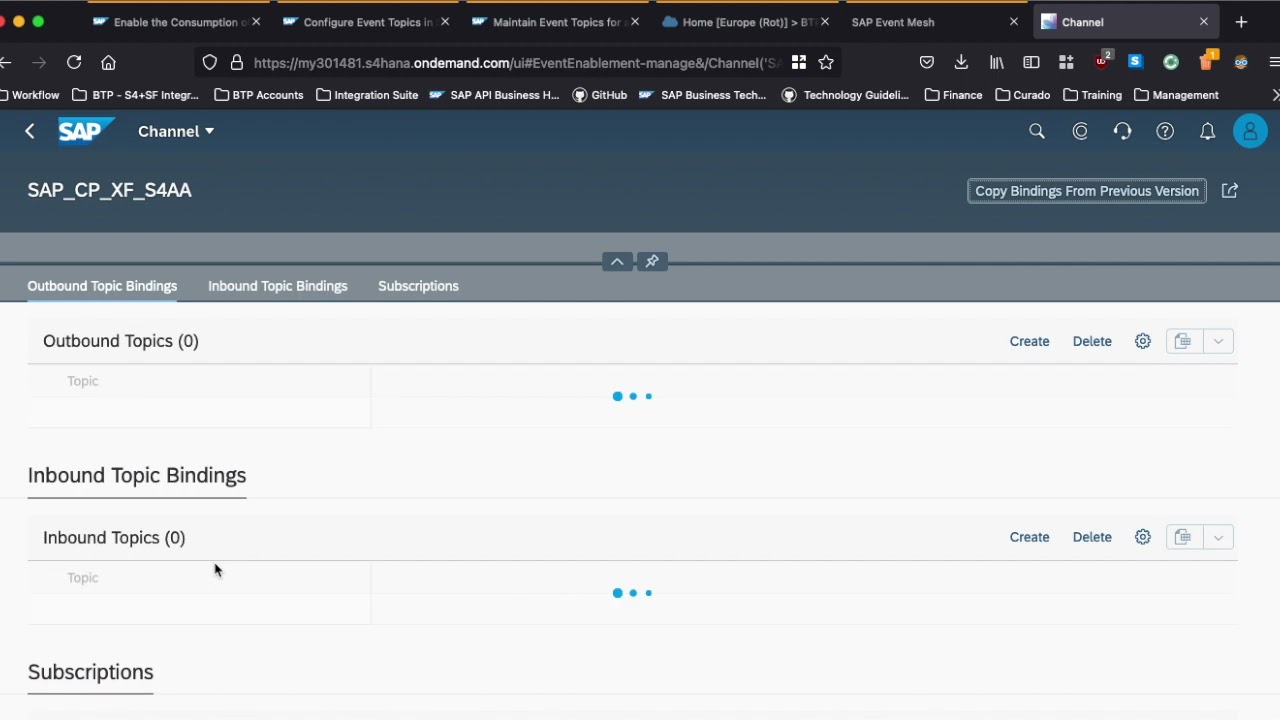
Task: Go to the browser home page
Action: click(108, 62)
